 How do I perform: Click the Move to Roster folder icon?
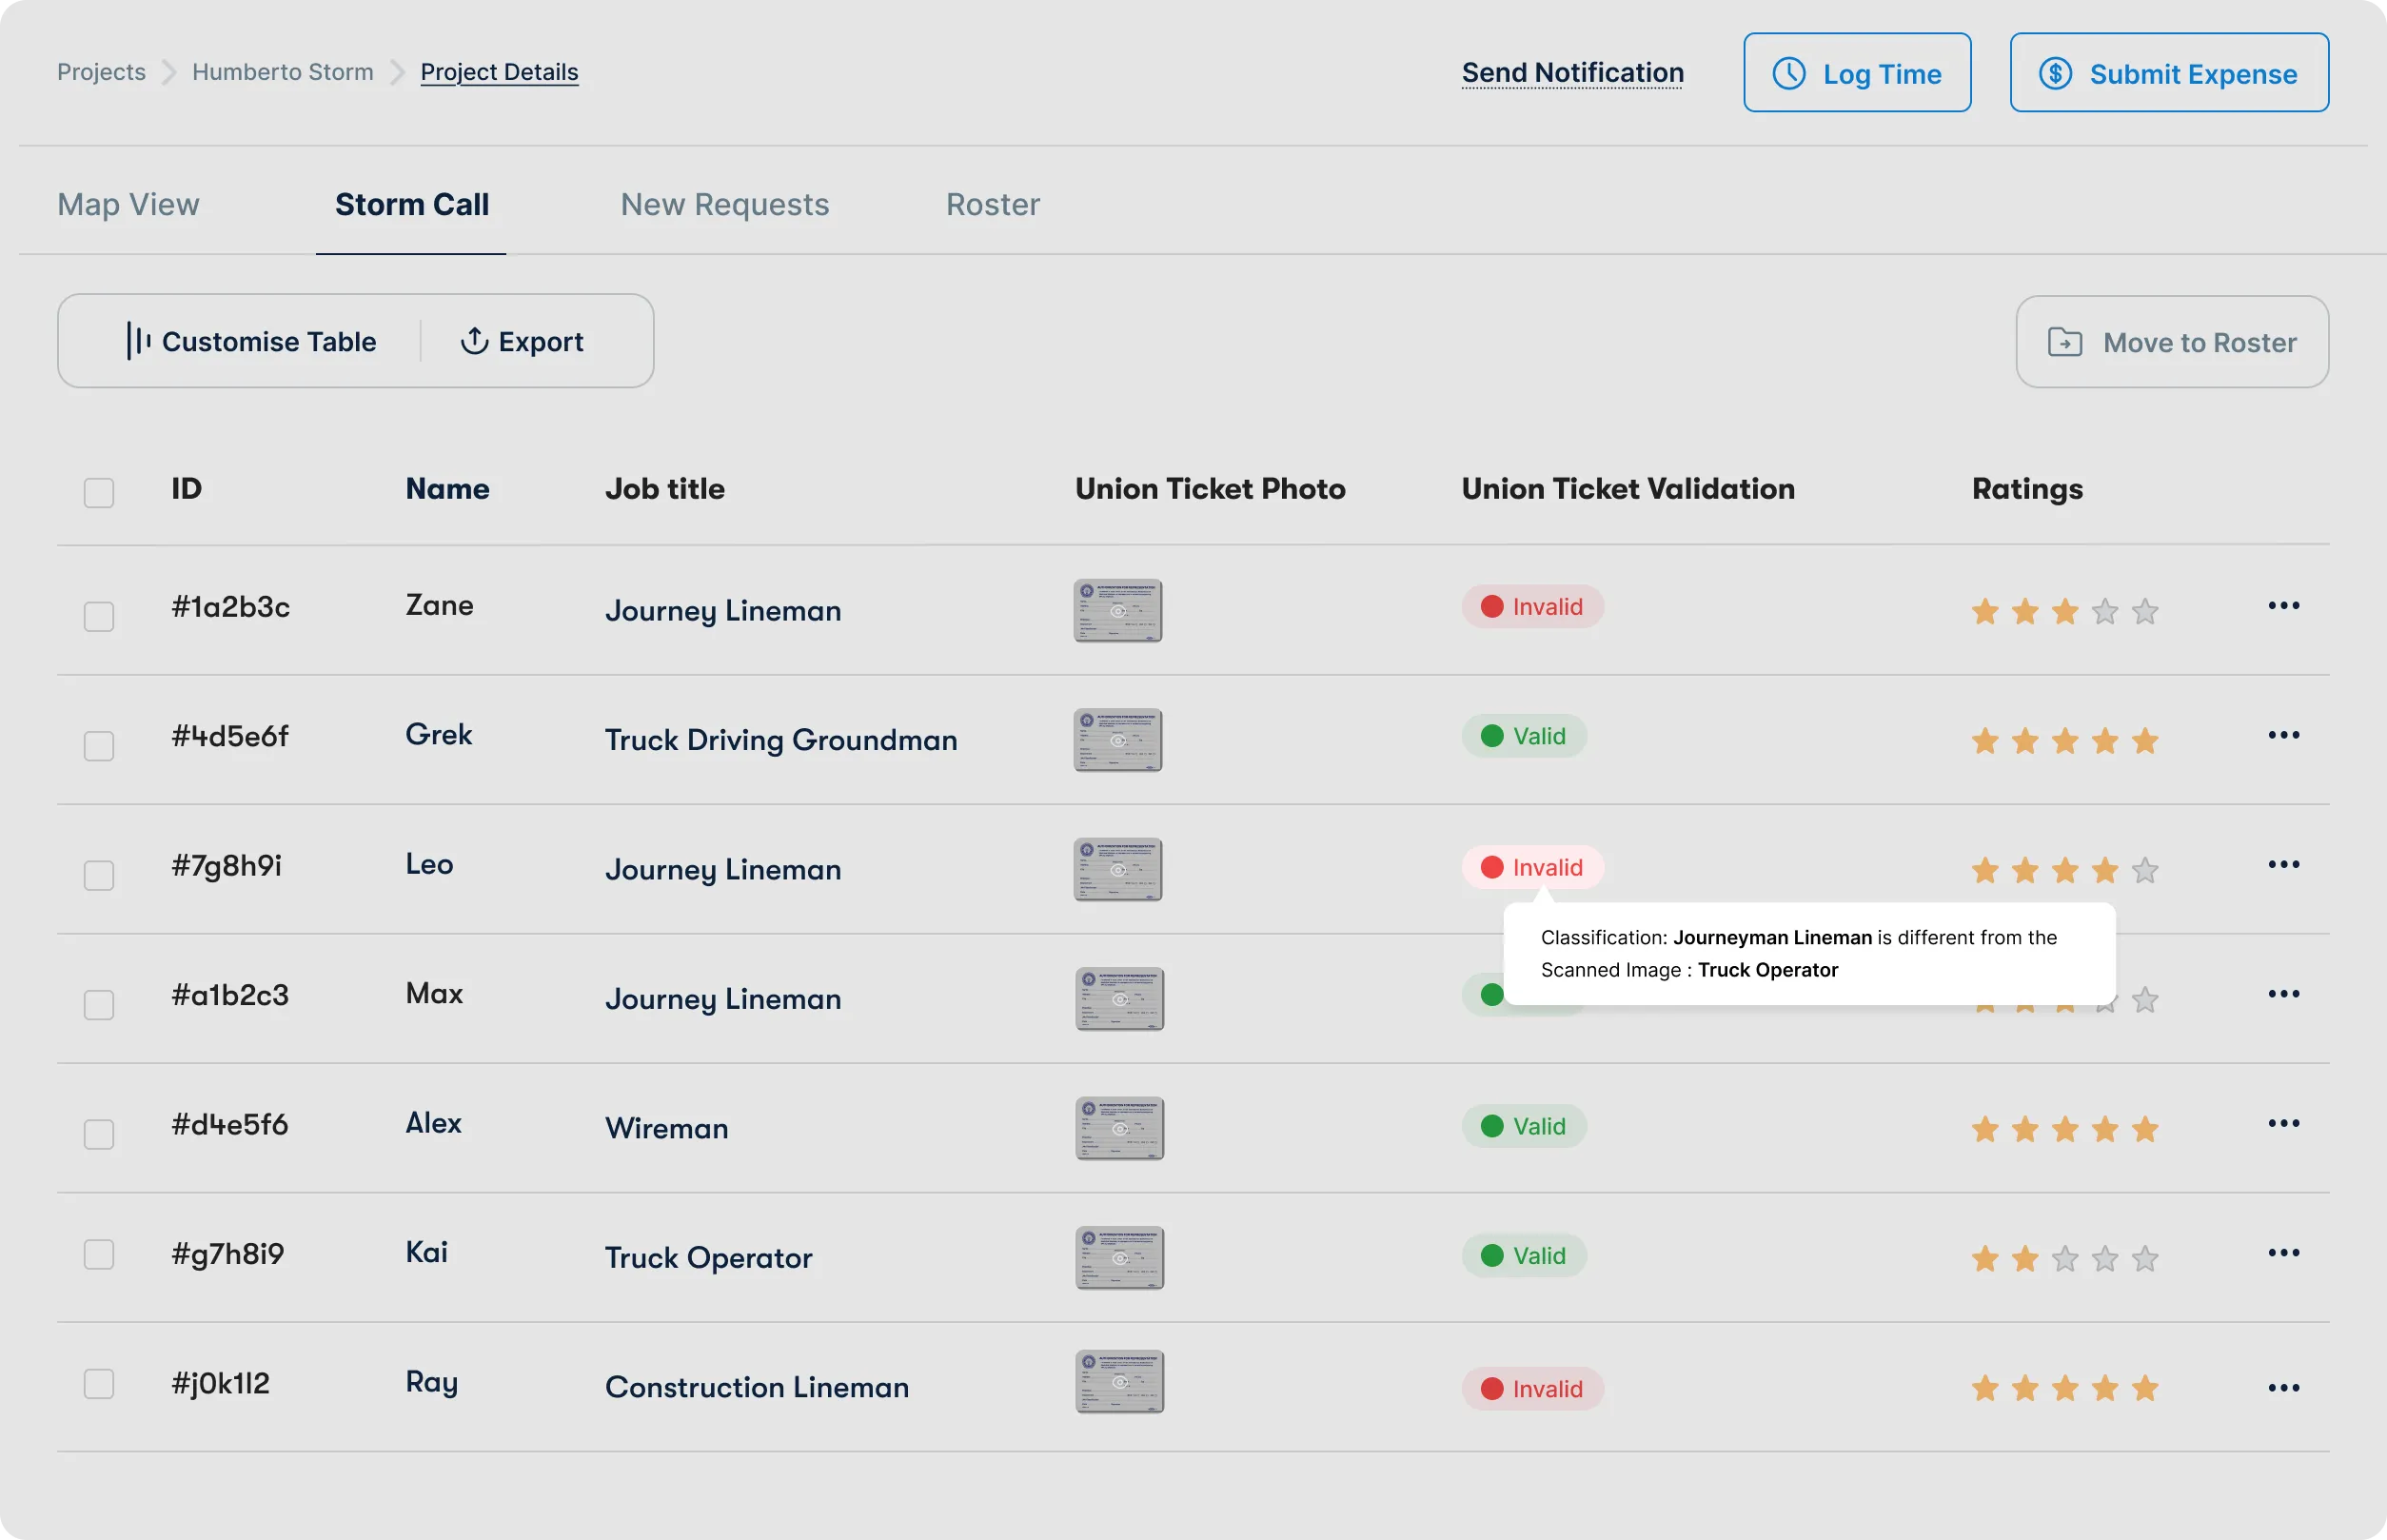(2065, 342)
